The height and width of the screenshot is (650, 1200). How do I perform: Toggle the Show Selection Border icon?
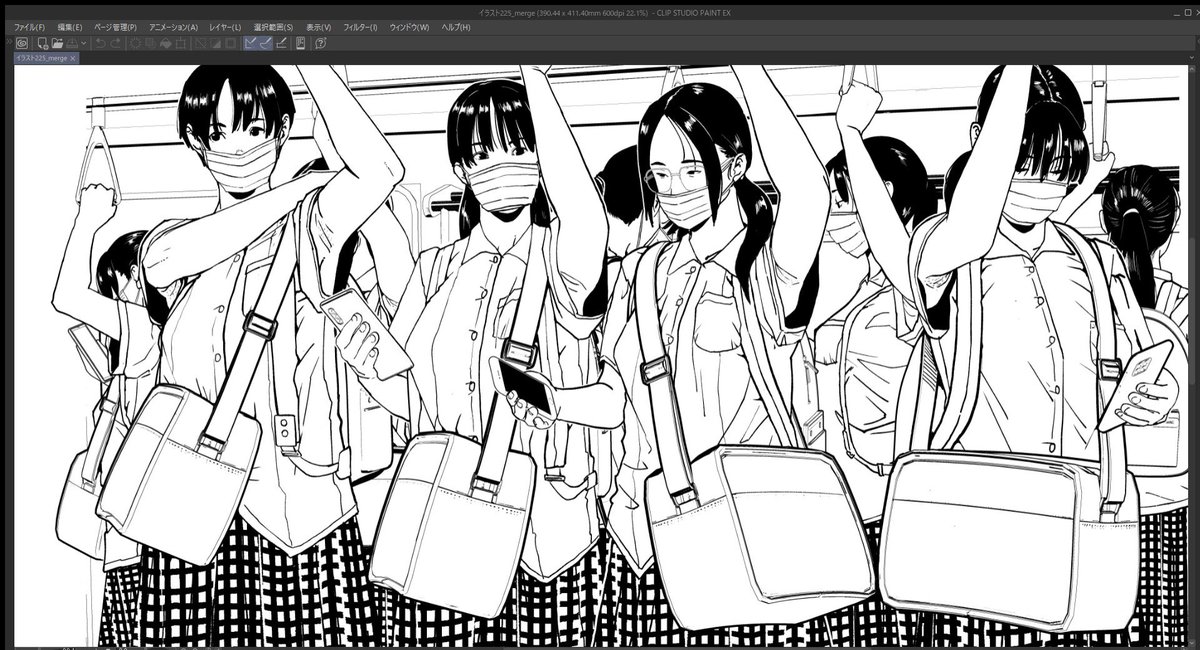click(231, 43)
